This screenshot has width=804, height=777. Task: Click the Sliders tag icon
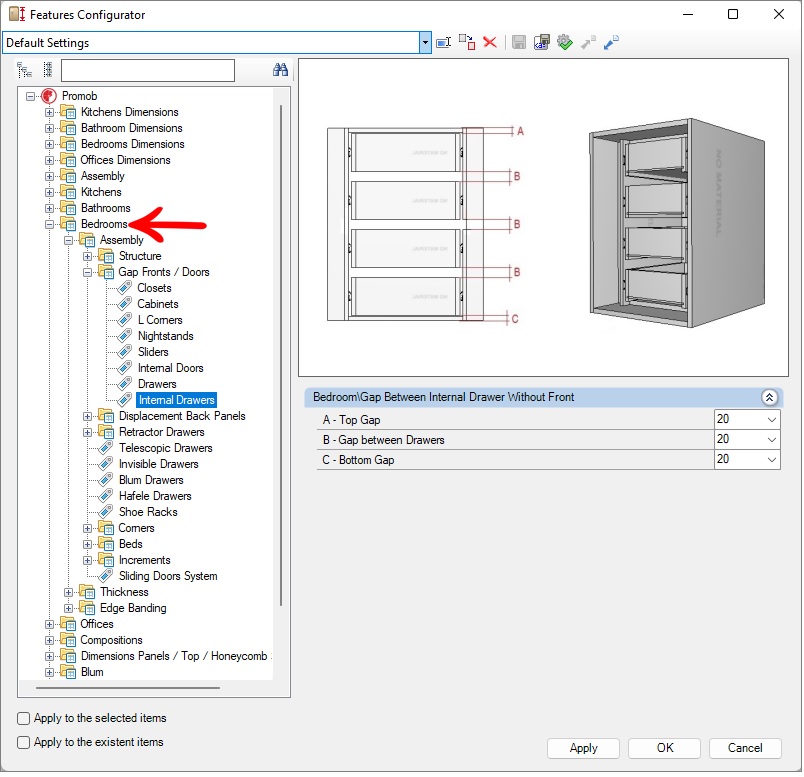click(125, 352)
